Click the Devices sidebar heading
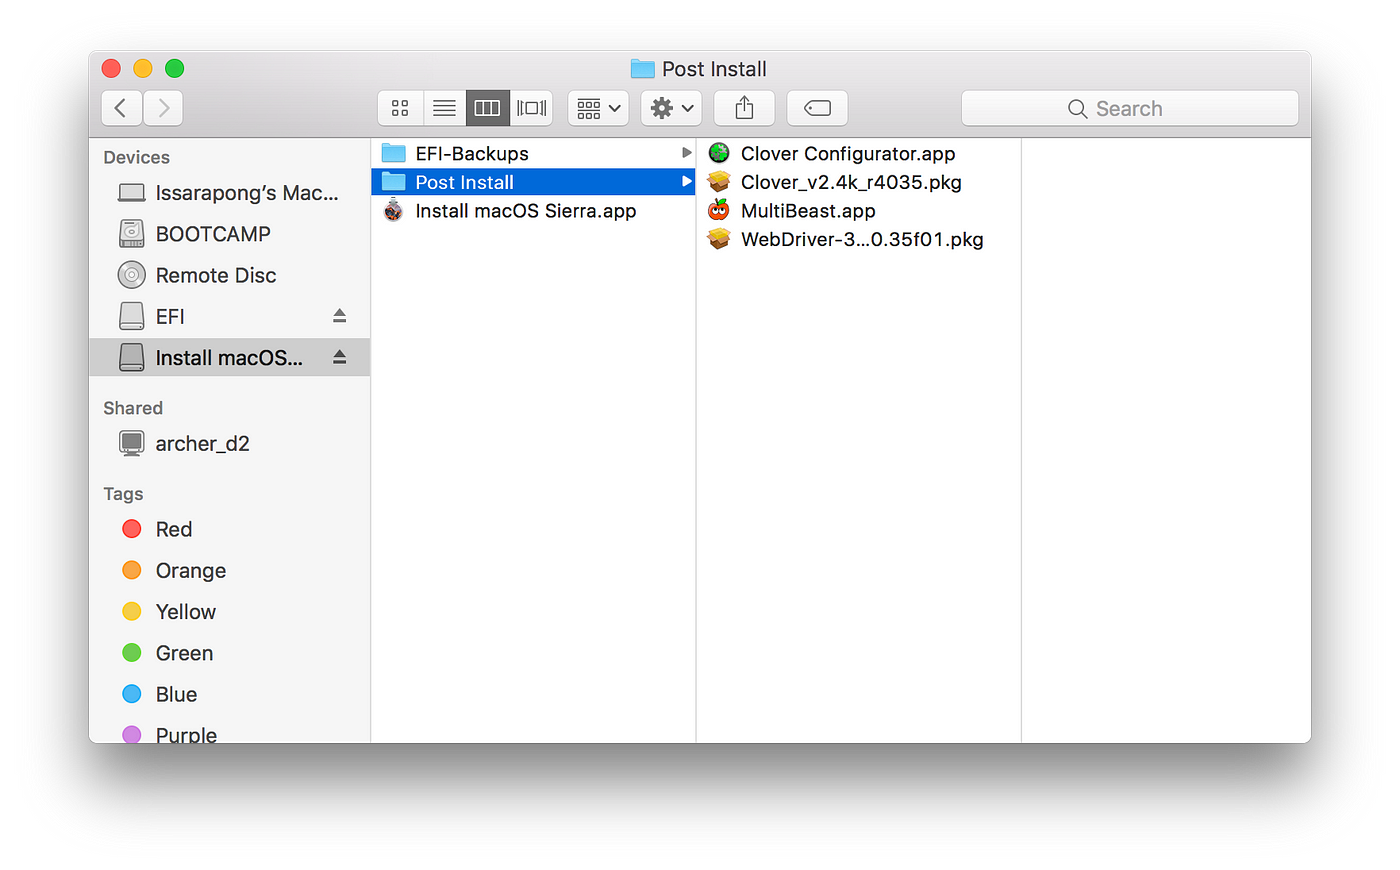 pos(136,158)
